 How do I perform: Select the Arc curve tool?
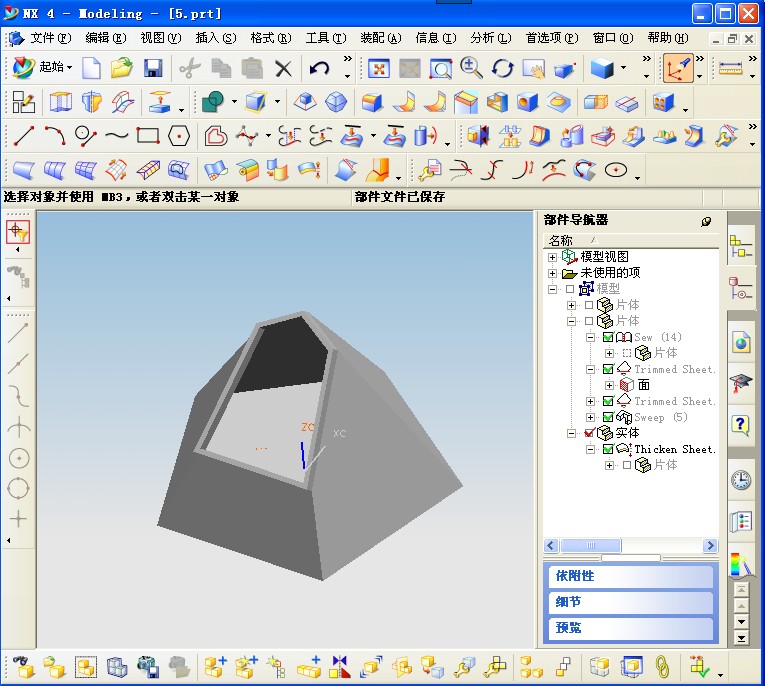(55, 136)
